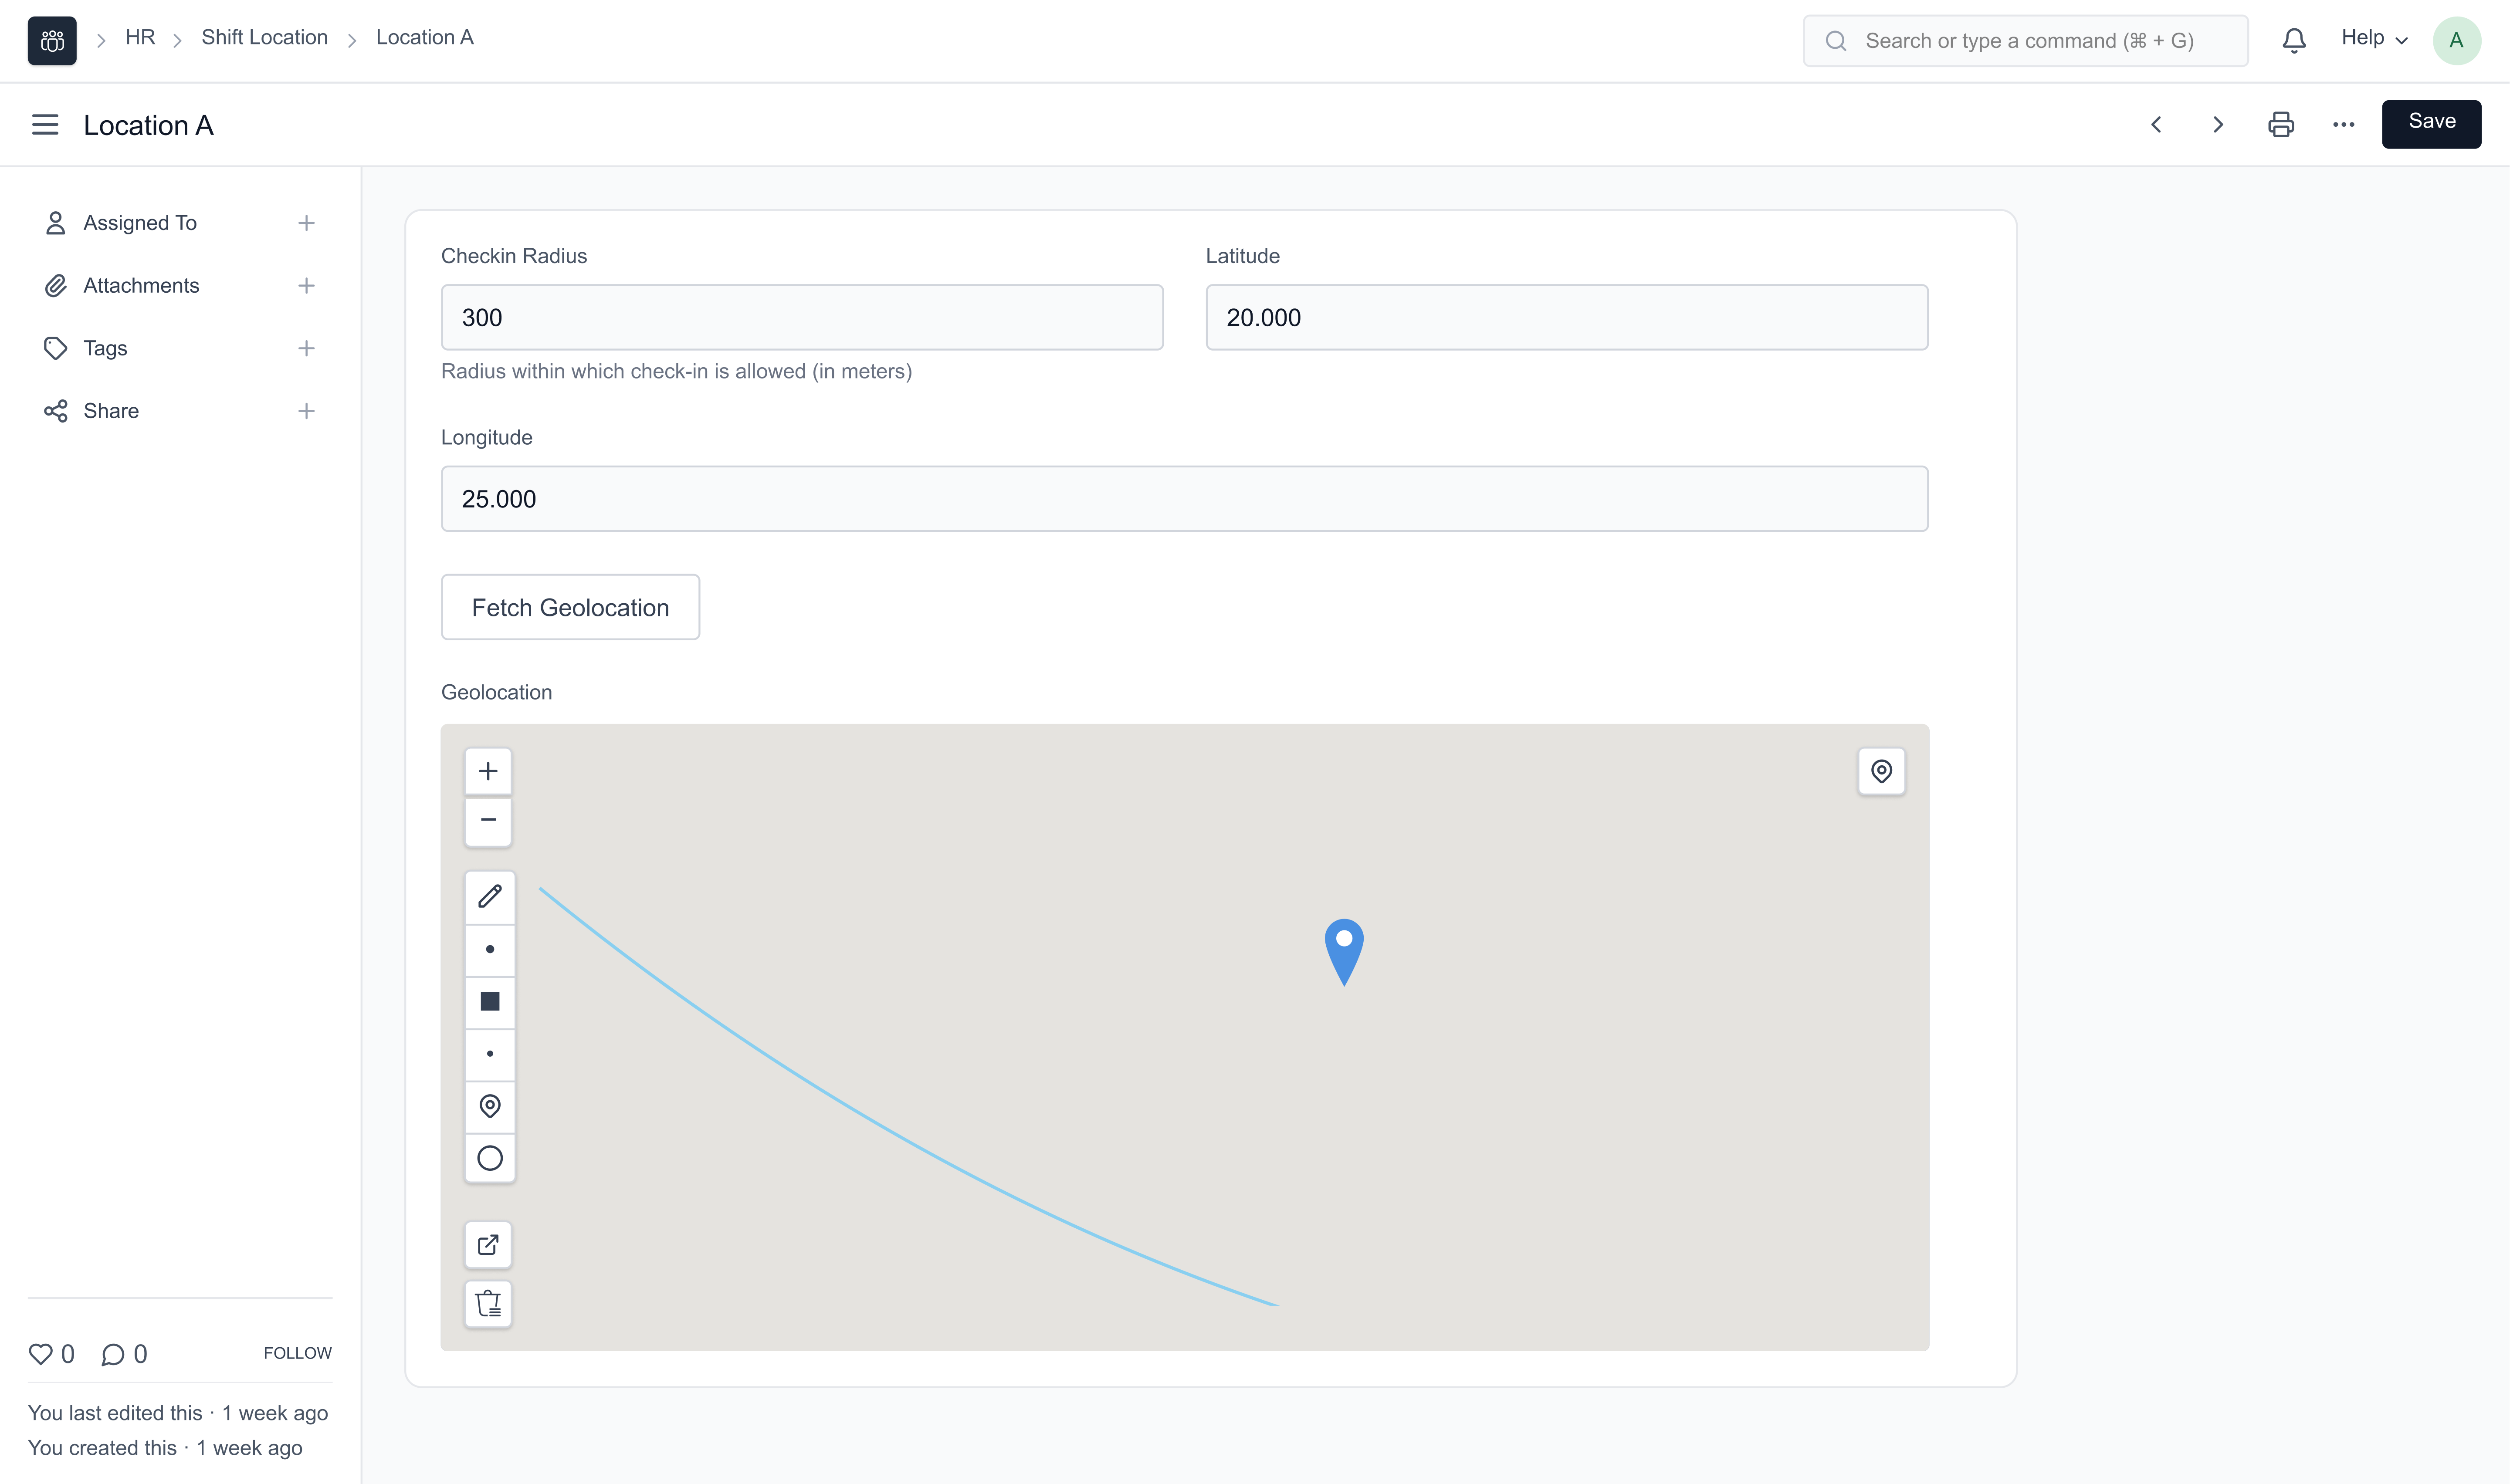Viewport: 2510px width, 1484px height.
Task: Click the map zoom out button
Action: pyautogui.click(x=488, y=820)
